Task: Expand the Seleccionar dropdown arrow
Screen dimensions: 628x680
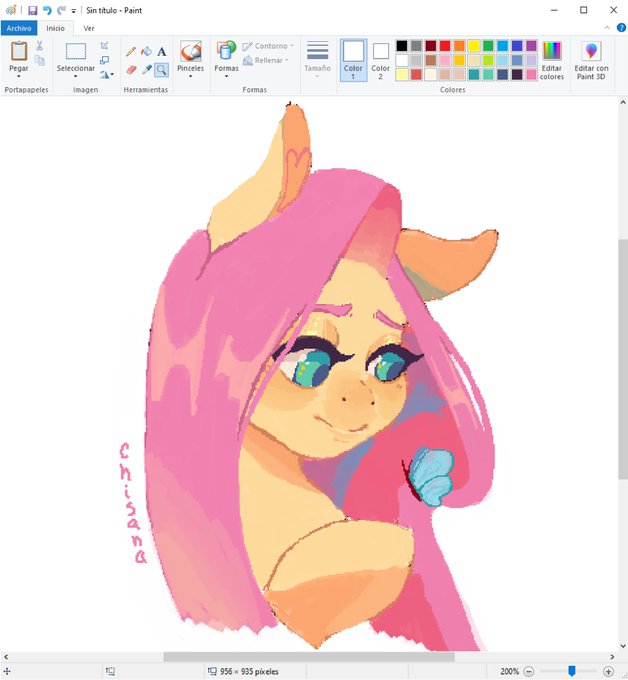Action: pos(75,77)
